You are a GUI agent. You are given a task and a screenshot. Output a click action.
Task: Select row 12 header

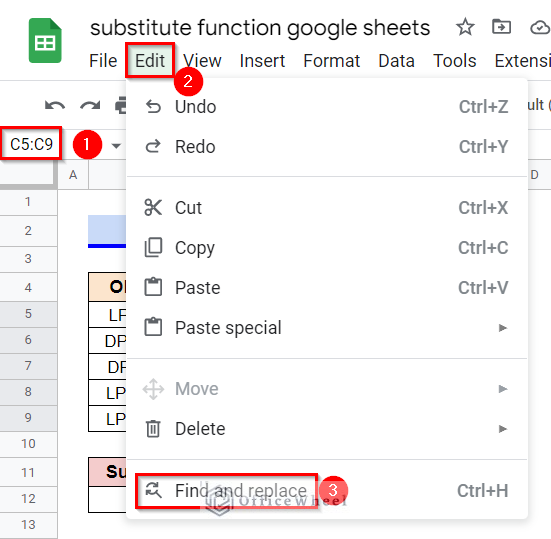[x=28, y=499]
